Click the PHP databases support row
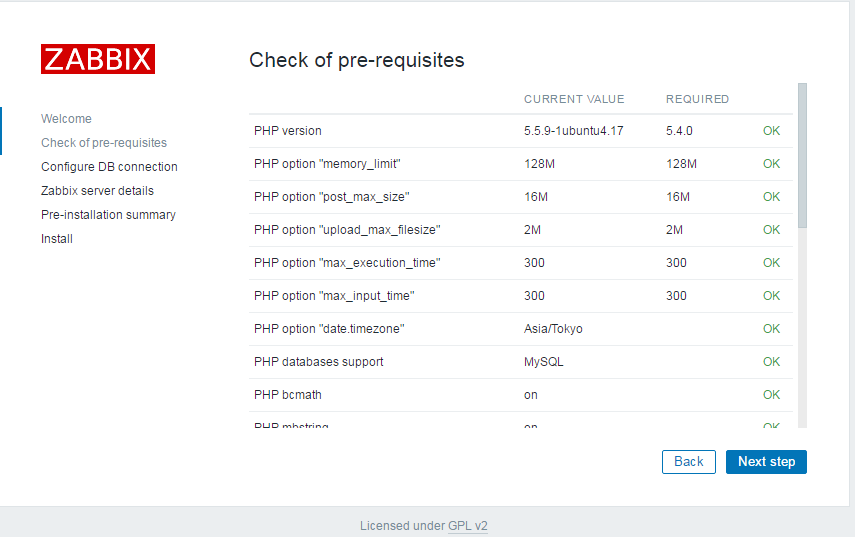 521,362
